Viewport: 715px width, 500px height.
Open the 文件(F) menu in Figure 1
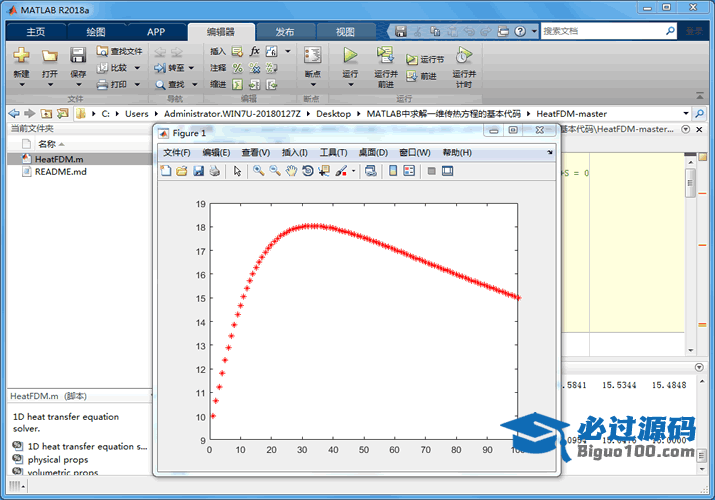click(x=177, y=153)
